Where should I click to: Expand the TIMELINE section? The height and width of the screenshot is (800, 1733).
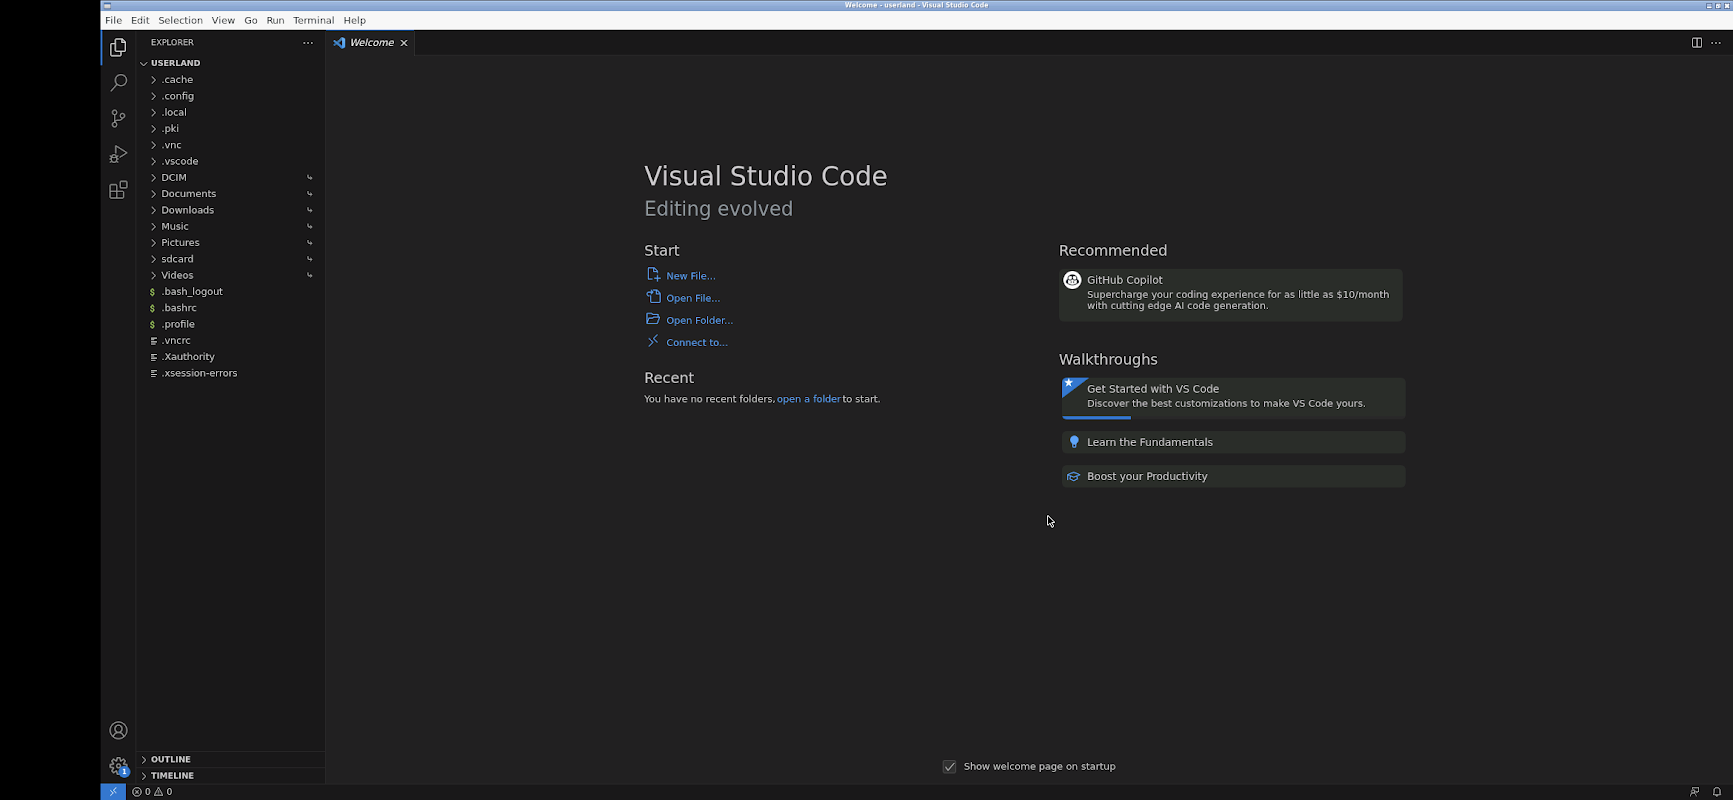(172, 776)
